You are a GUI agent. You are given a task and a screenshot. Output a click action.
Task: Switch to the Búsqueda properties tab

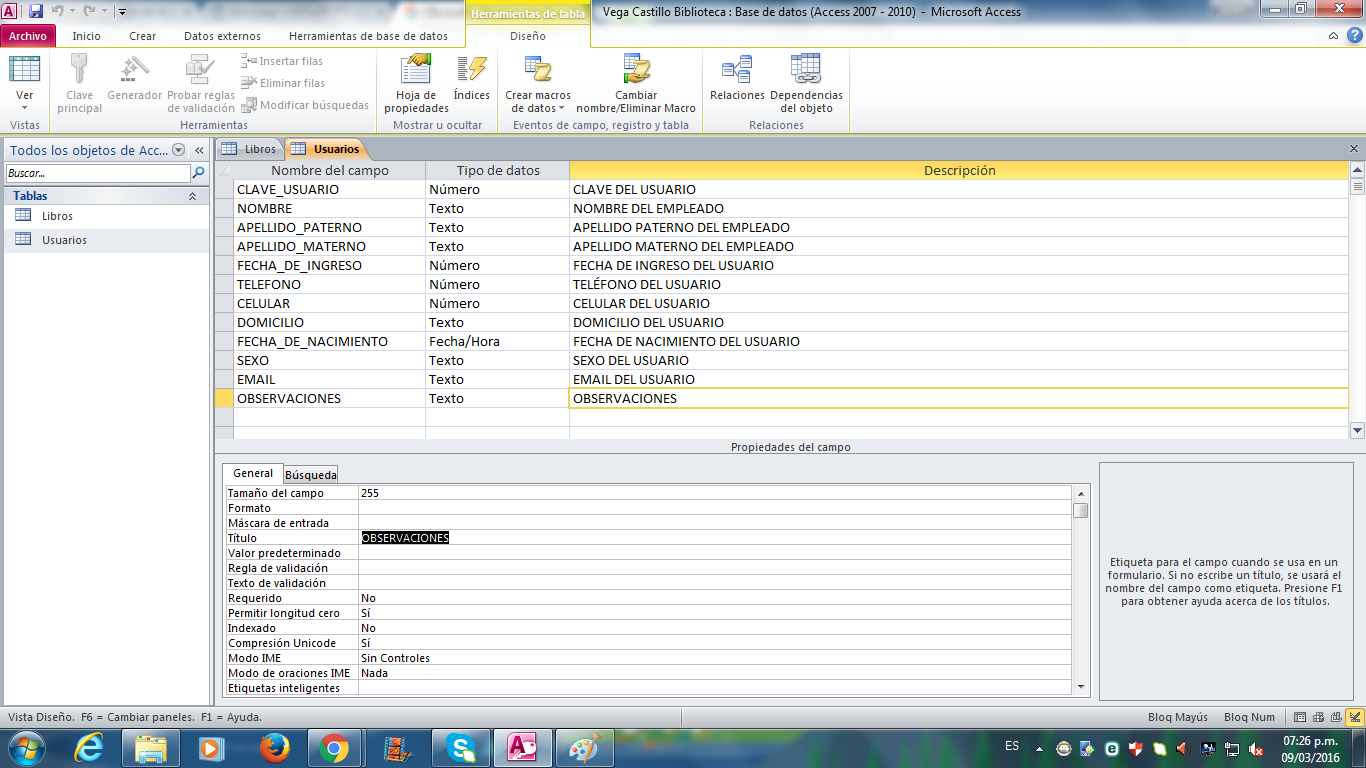310,475
